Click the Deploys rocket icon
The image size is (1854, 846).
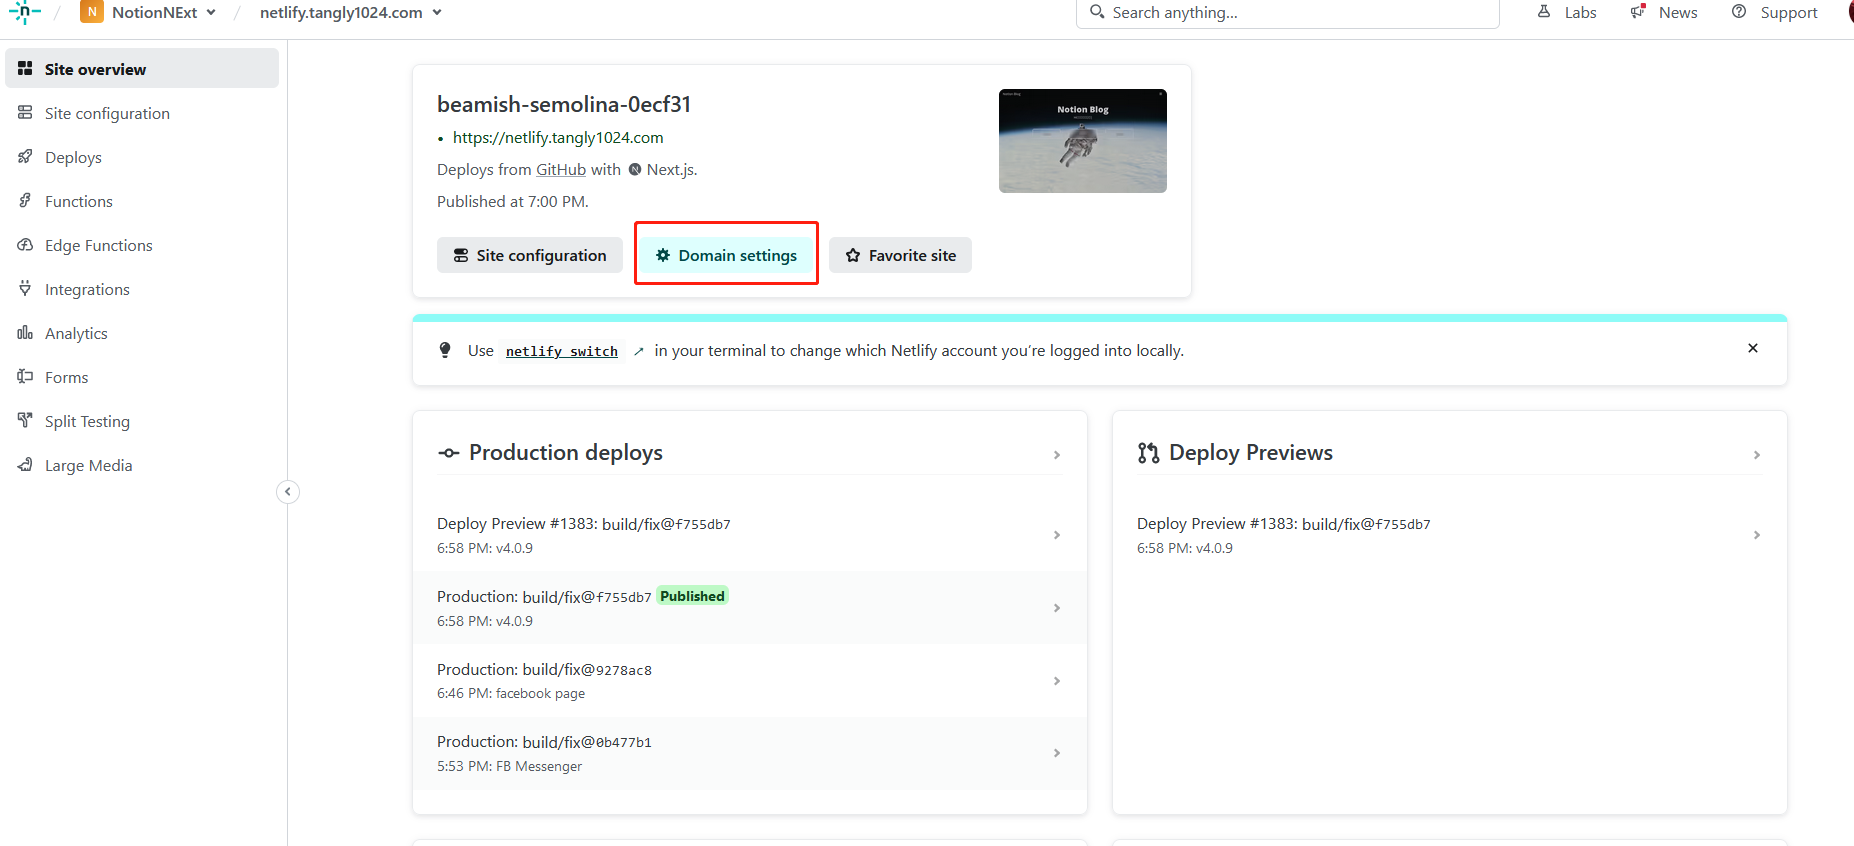[25, 156]
